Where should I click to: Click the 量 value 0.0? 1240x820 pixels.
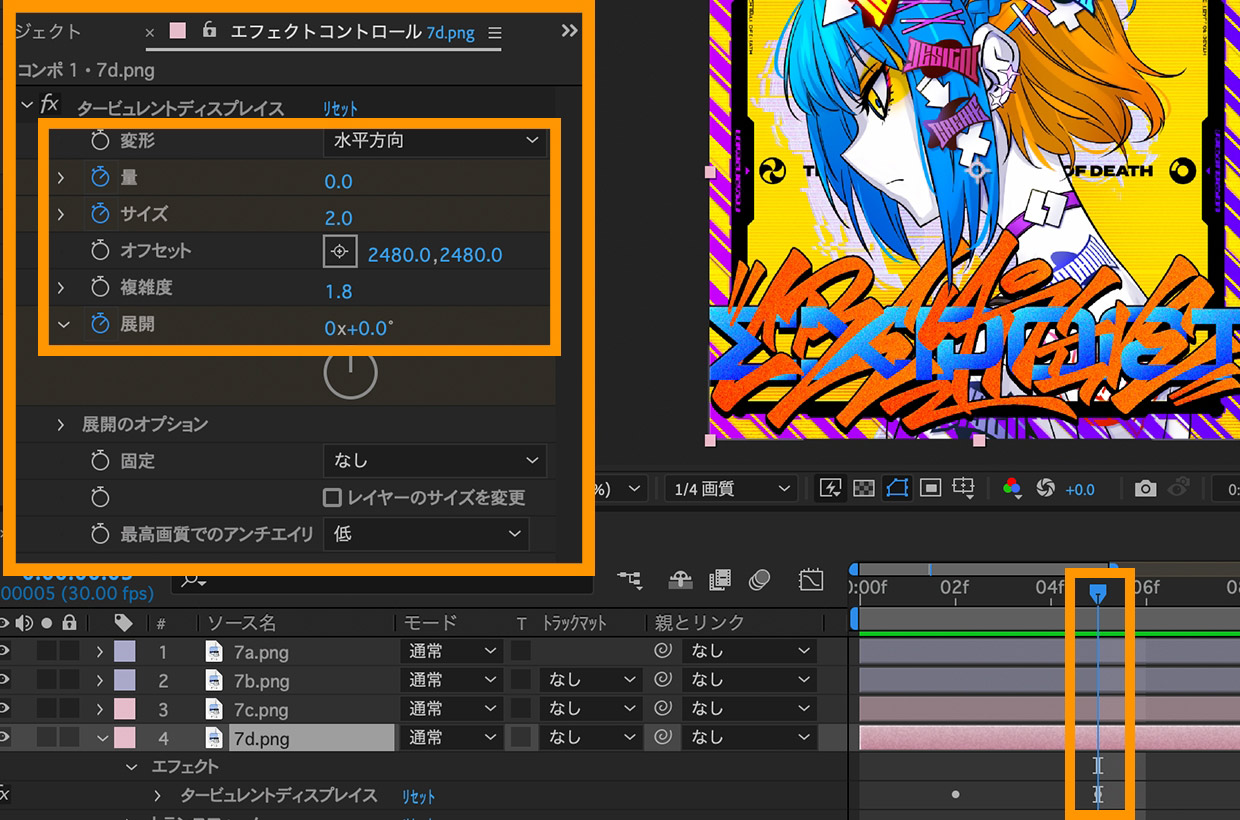pyautogui.click(x=338, y=181)
